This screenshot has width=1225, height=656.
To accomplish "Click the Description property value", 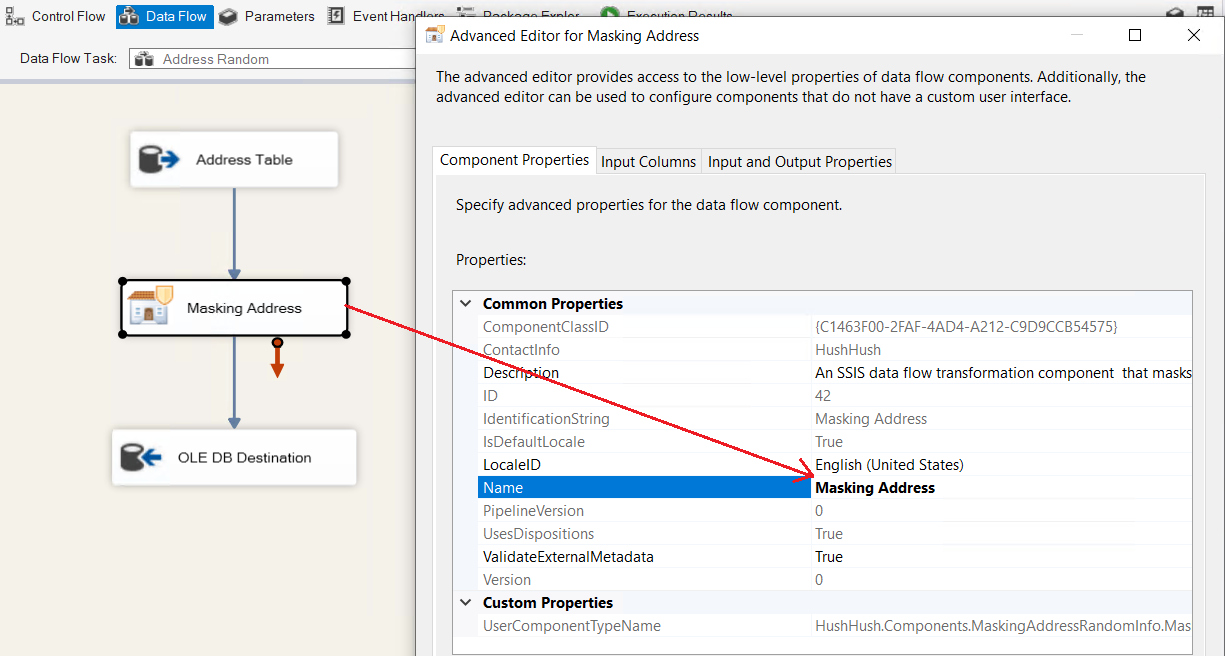I will coord(1000,373).
